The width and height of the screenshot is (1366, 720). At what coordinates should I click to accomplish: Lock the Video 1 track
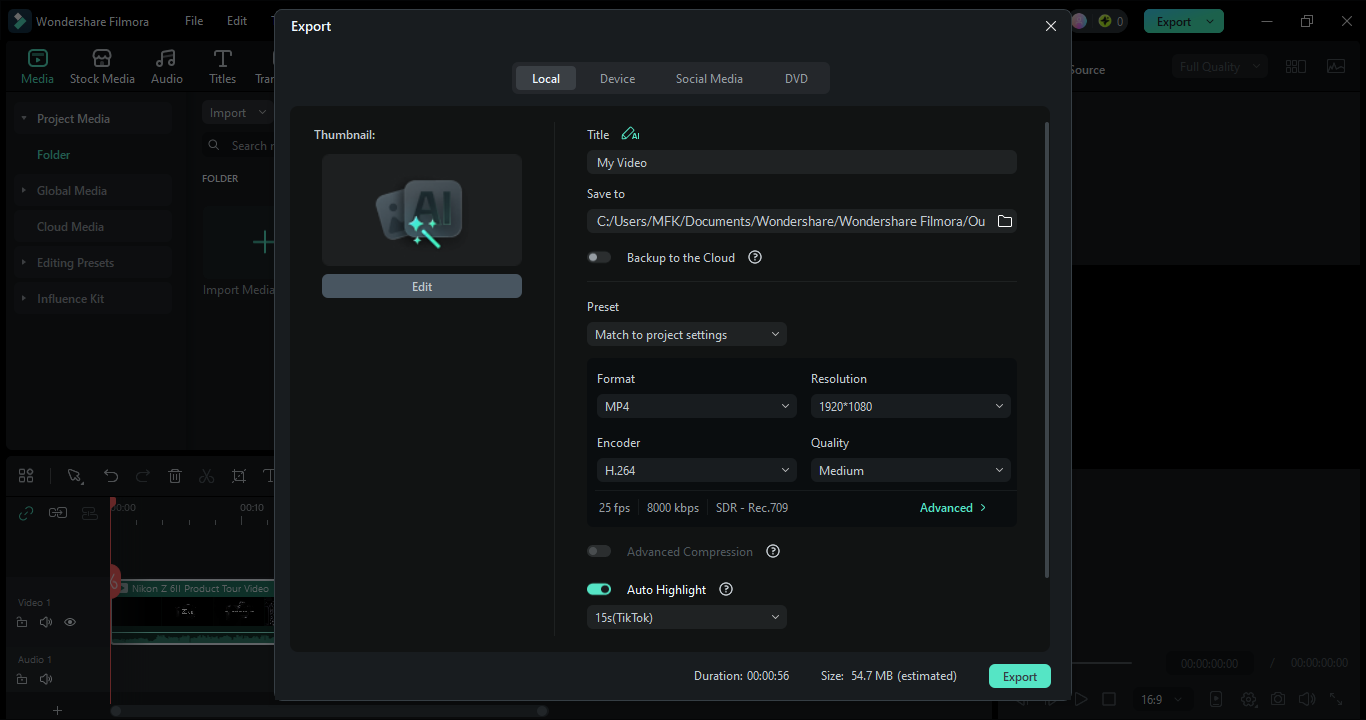[x=22, y=622]
